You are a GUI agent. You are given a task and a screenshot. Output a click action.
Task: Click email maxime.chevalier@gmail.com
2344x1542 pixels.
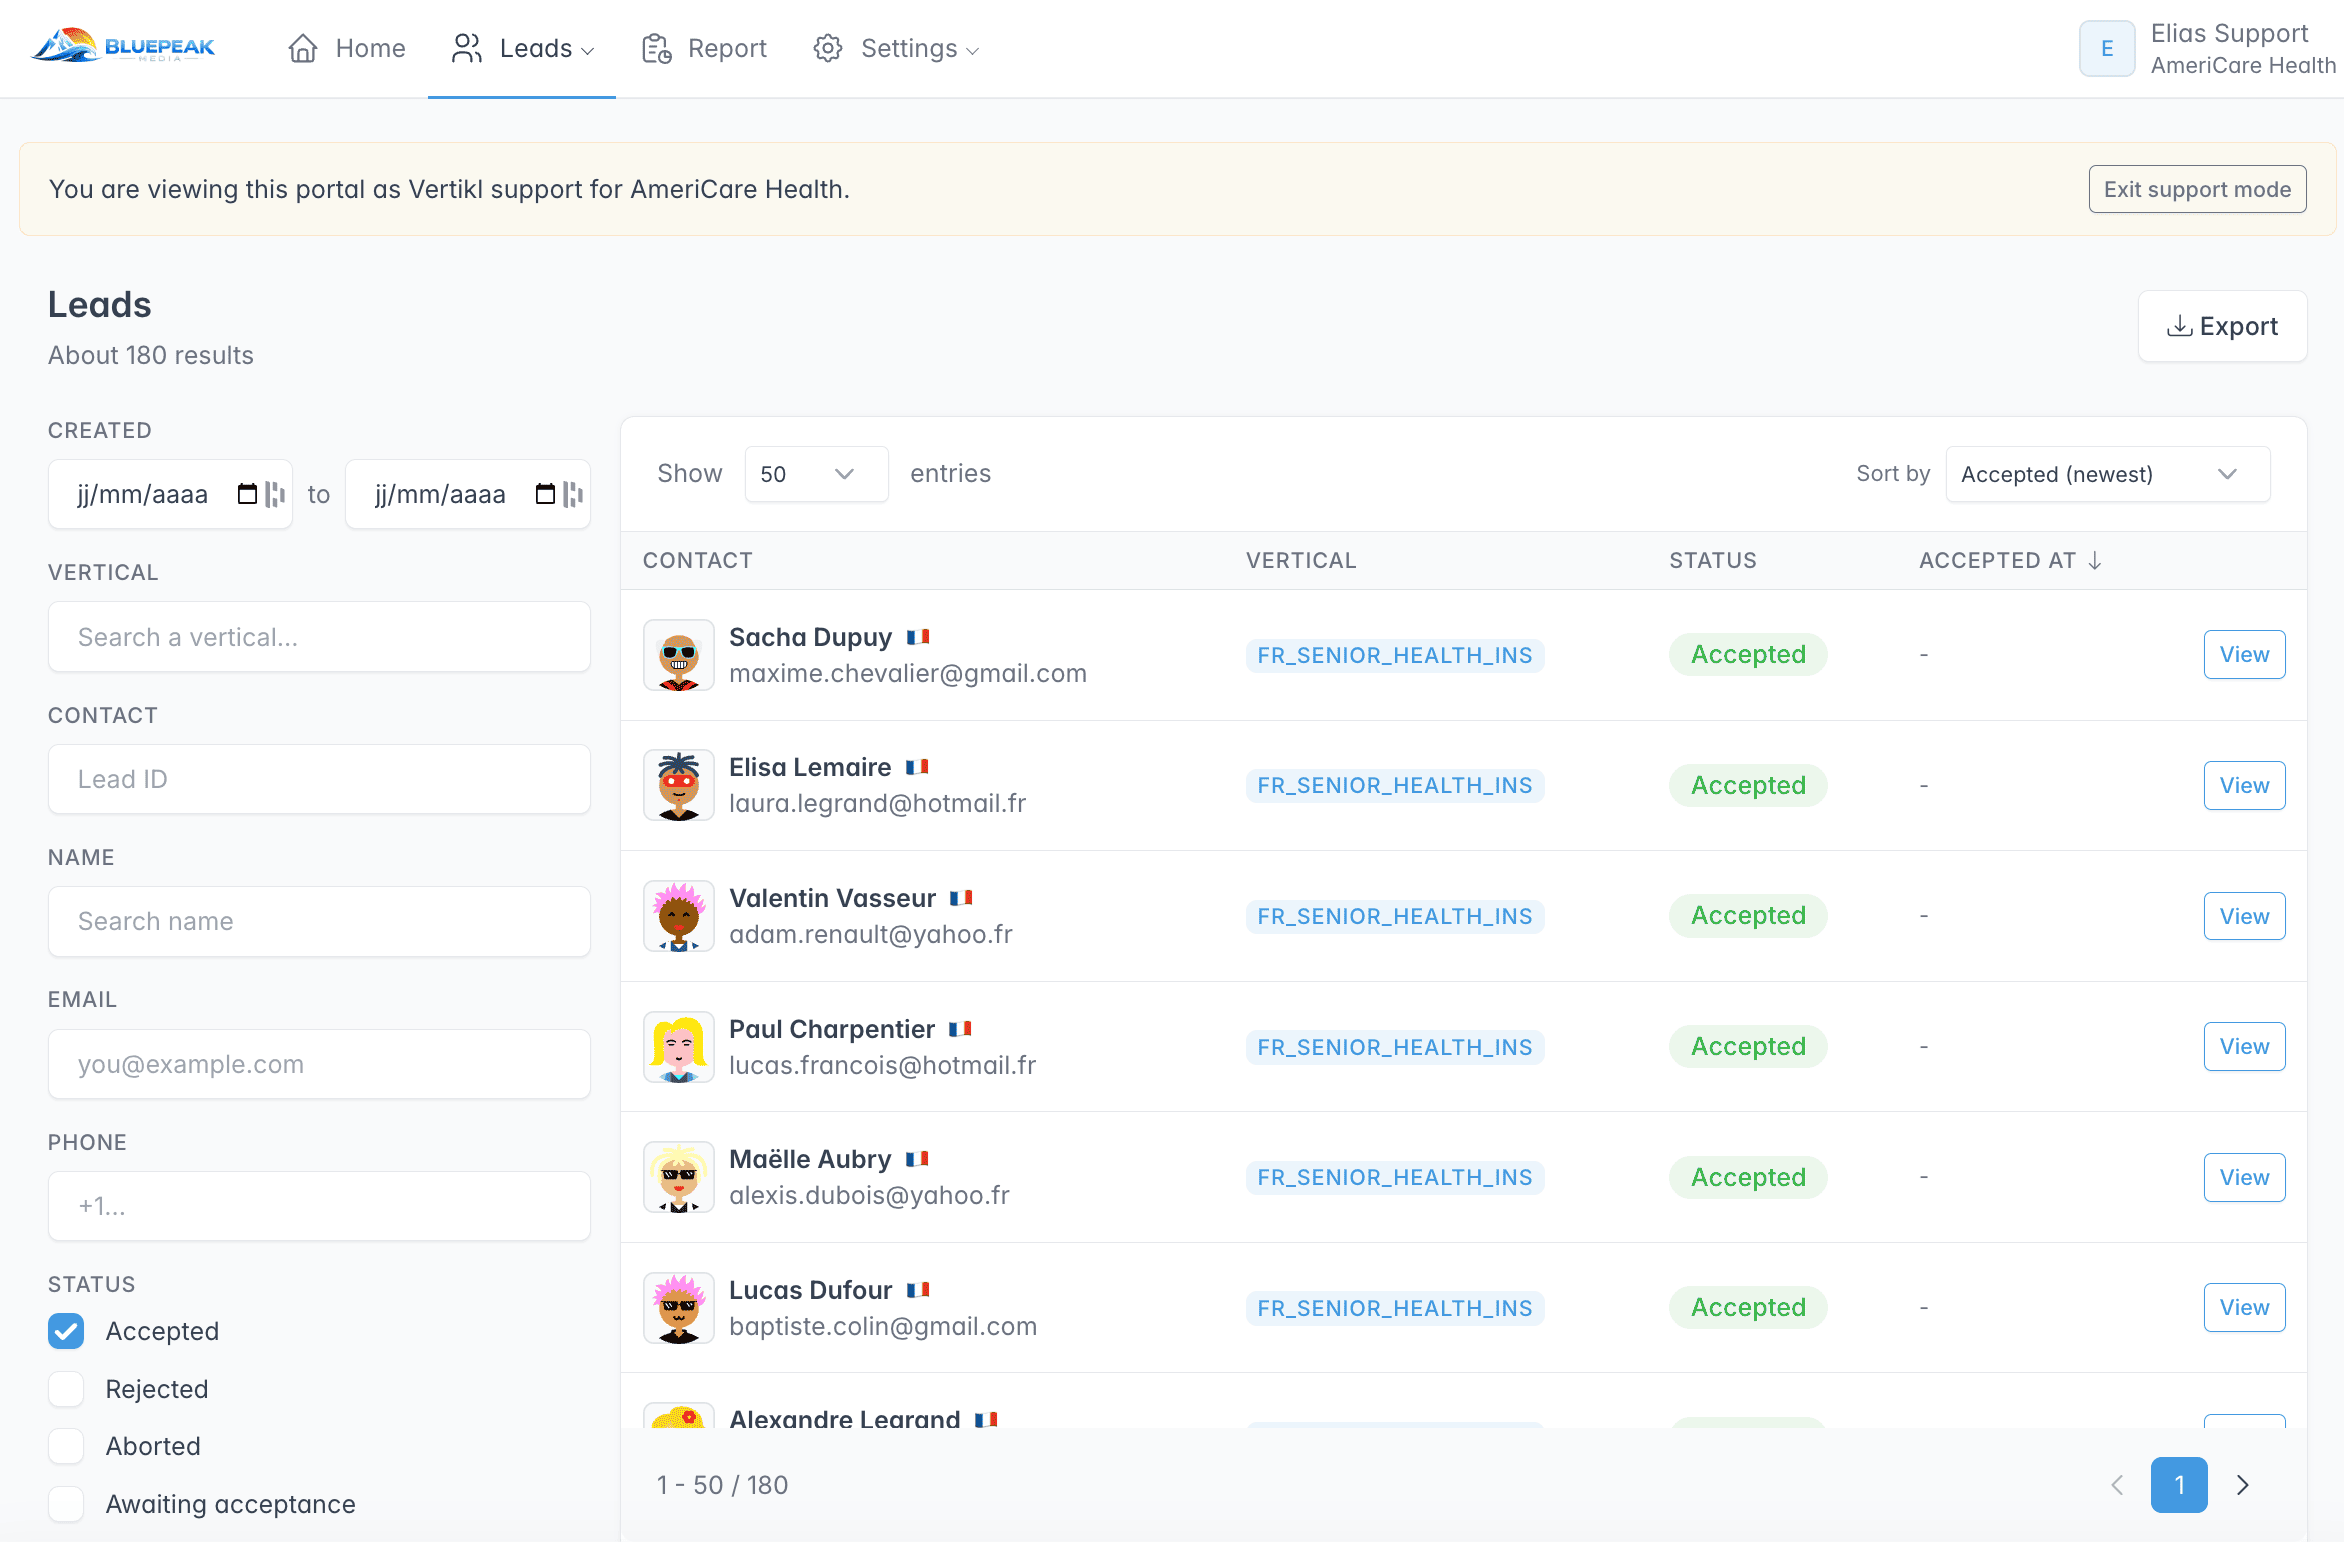908,673
